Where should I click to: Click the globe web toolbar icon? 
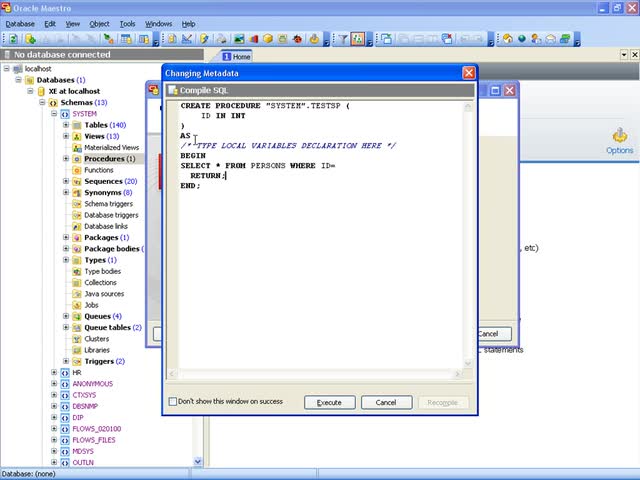coord(522,39)
